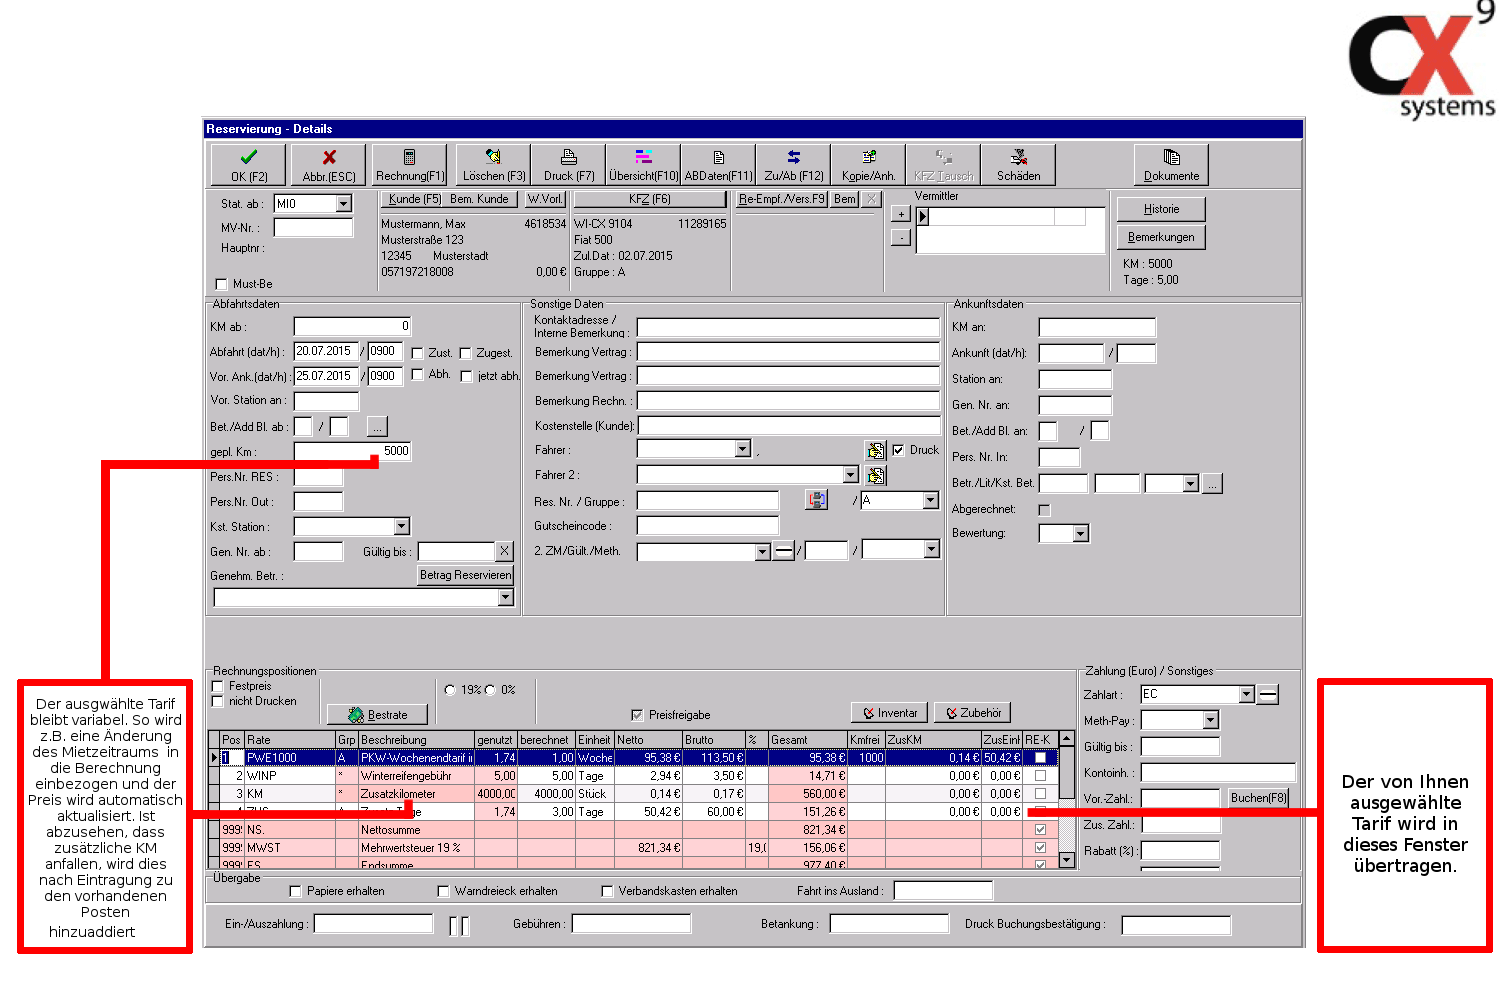This screenshot has height=1000, width=1500.
Task: Check Warndreieck erhalten option
Action: (x=443, y=891)
